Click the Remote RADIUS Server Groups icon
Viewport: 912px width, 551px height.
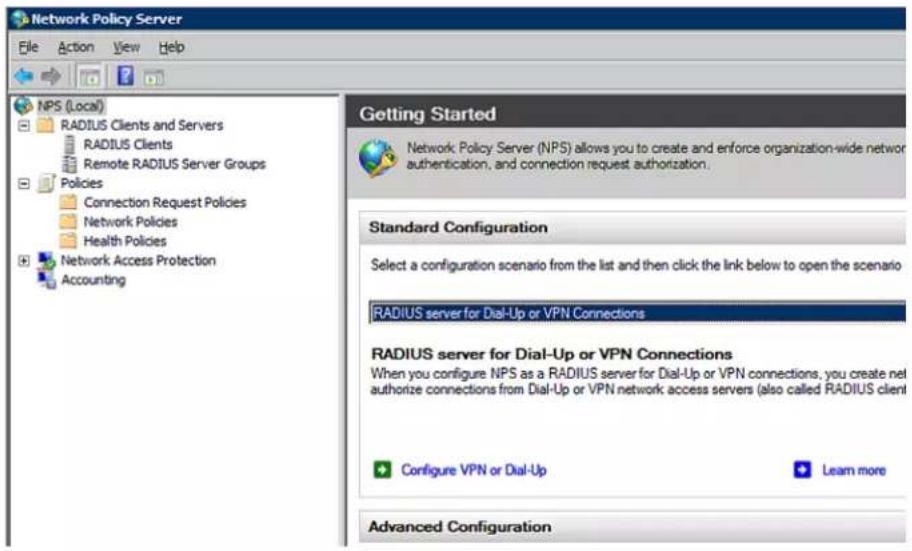69,164
